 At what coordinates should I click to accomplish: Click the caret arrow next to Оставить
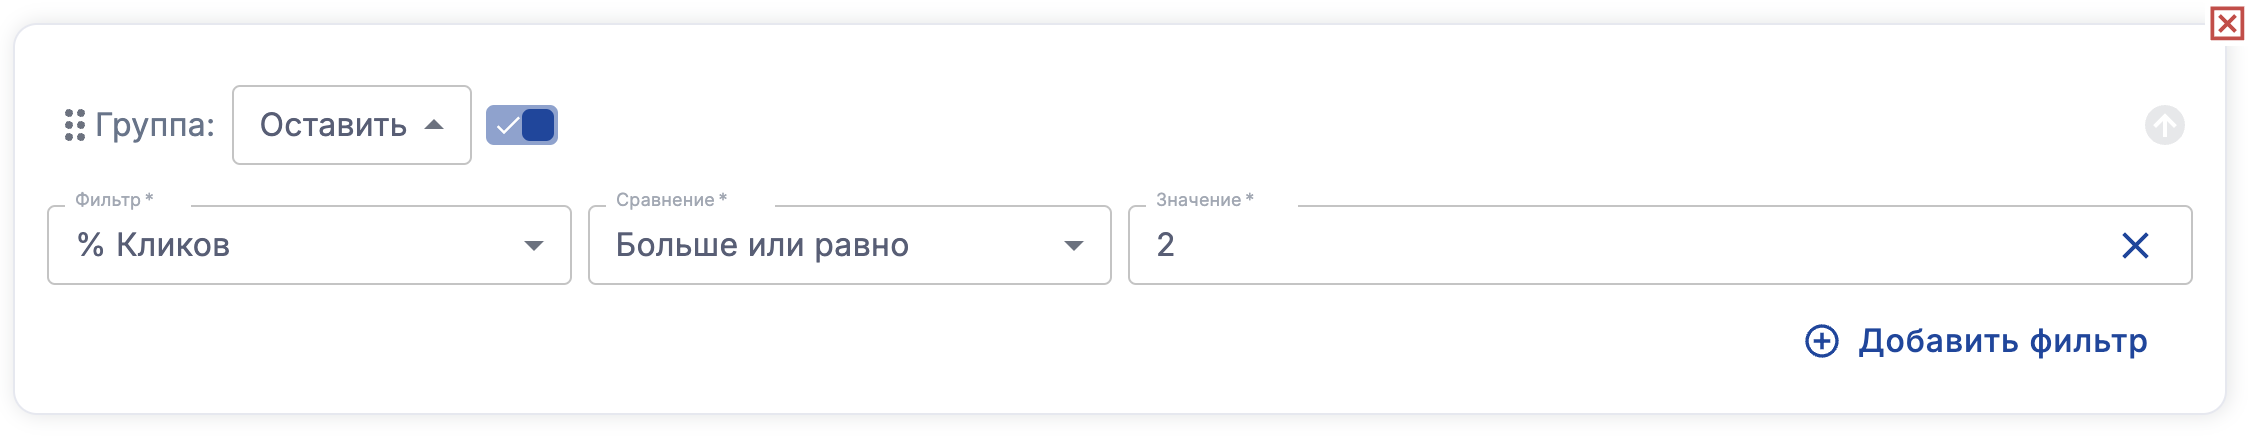pos(434,125)
